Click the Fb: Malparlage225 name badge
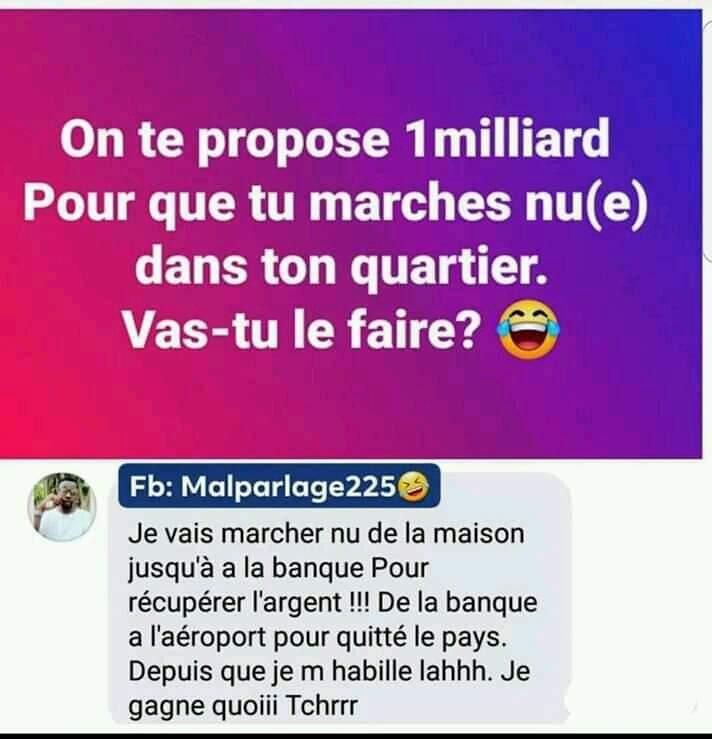 coord(279,486)
